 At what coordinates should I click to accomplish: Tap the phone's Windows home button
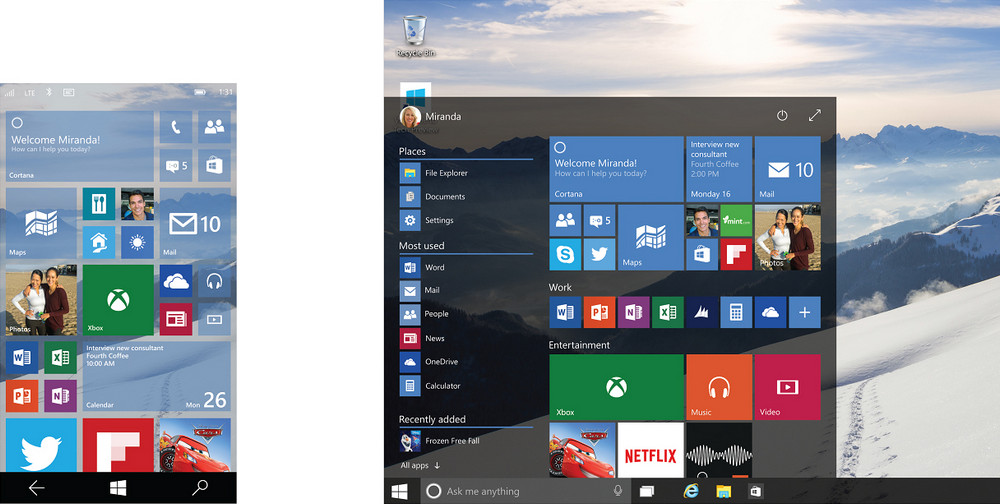pos(118,488)
